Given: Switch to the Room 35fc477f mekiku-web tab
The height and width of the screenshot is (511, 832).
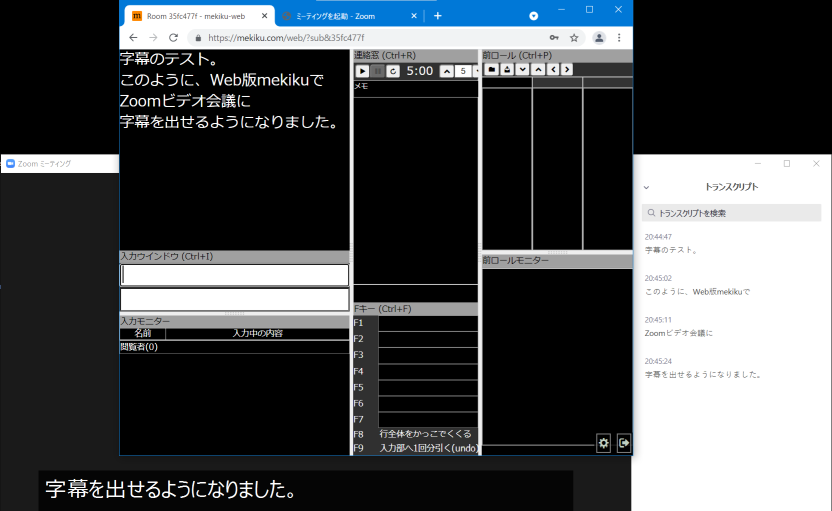Looking at the screenshot, I should (196, 16).
